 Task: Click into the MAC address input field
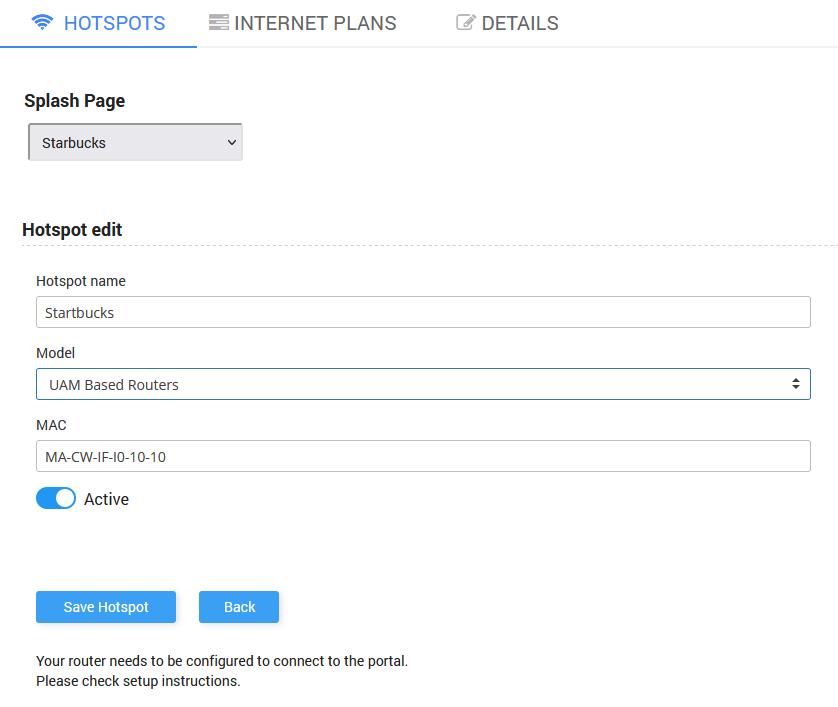click(422, 456)
